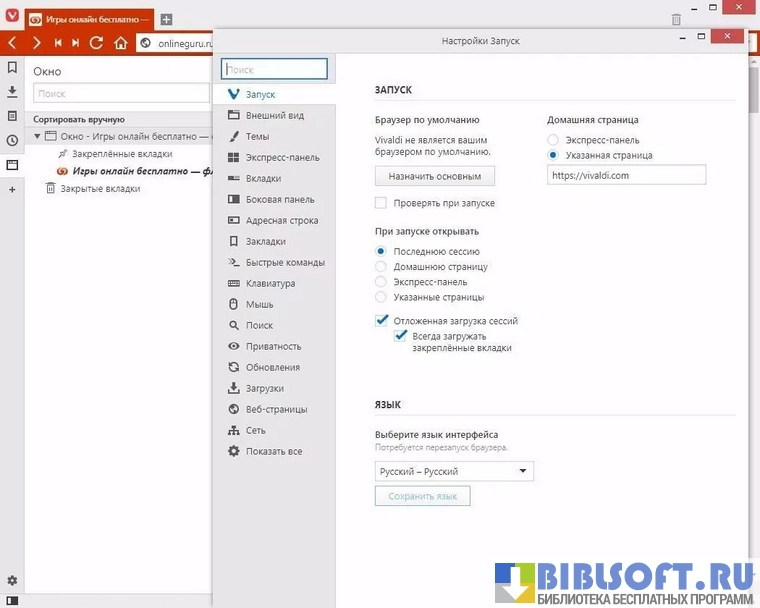Image resolution: width=760 pixels, height=608 pixels.
Task: Click the settings gear in bottom corner
Action: click(12, 581)
